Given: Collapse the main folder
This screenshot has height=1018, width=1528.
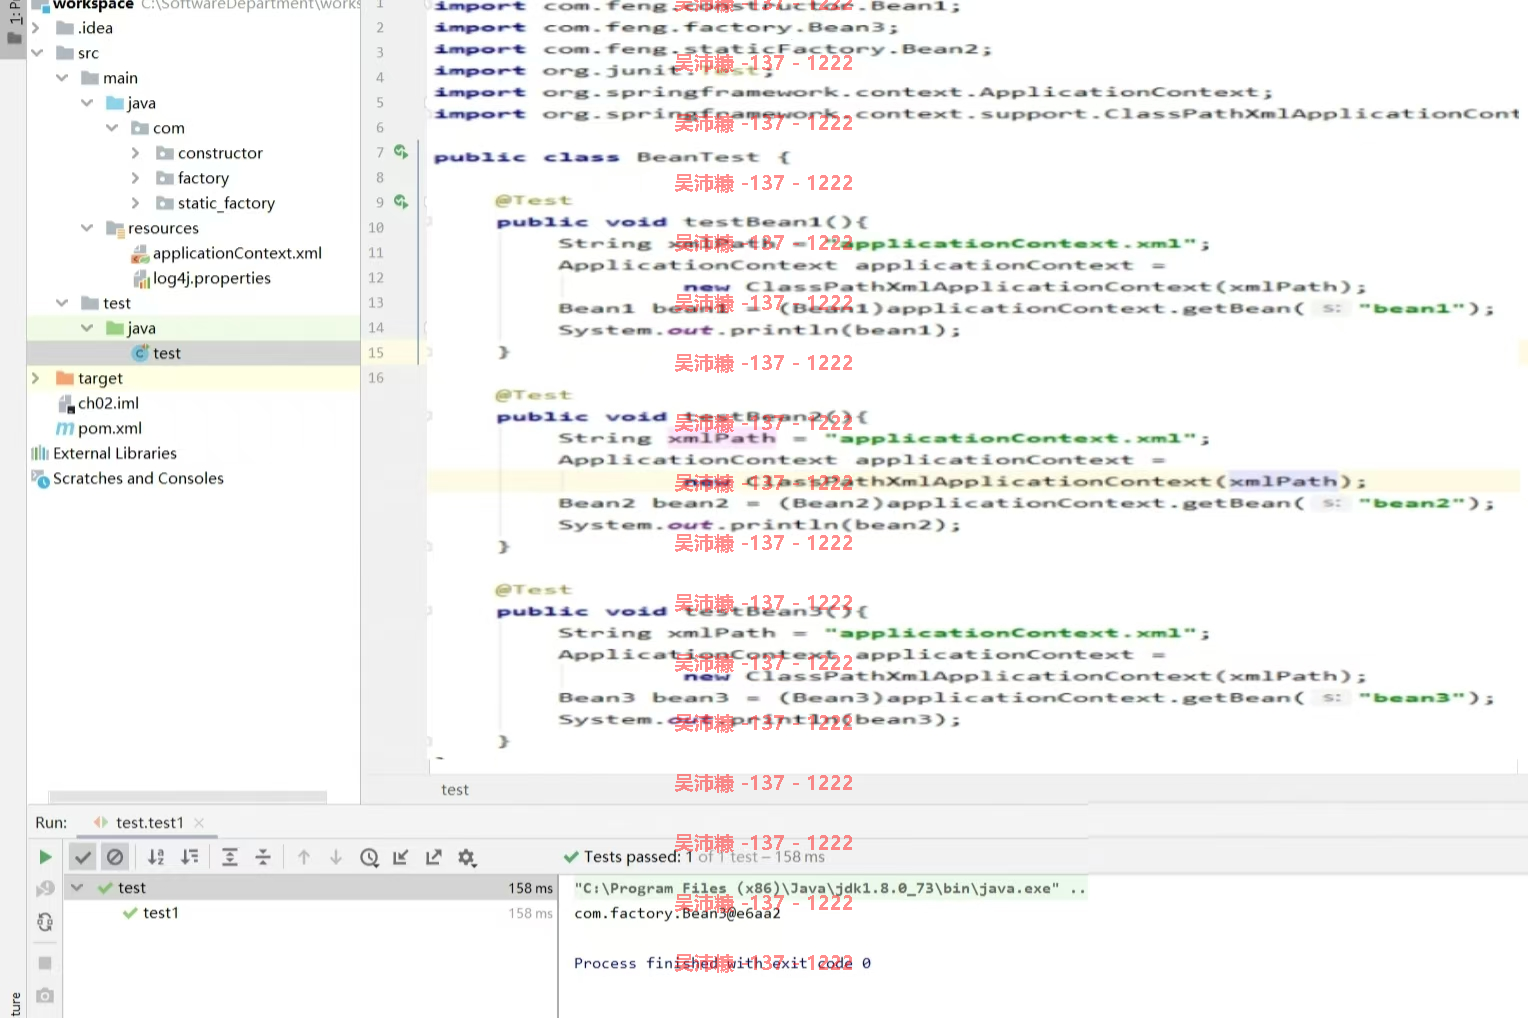Looking at the screenshot, I should 61,78.
